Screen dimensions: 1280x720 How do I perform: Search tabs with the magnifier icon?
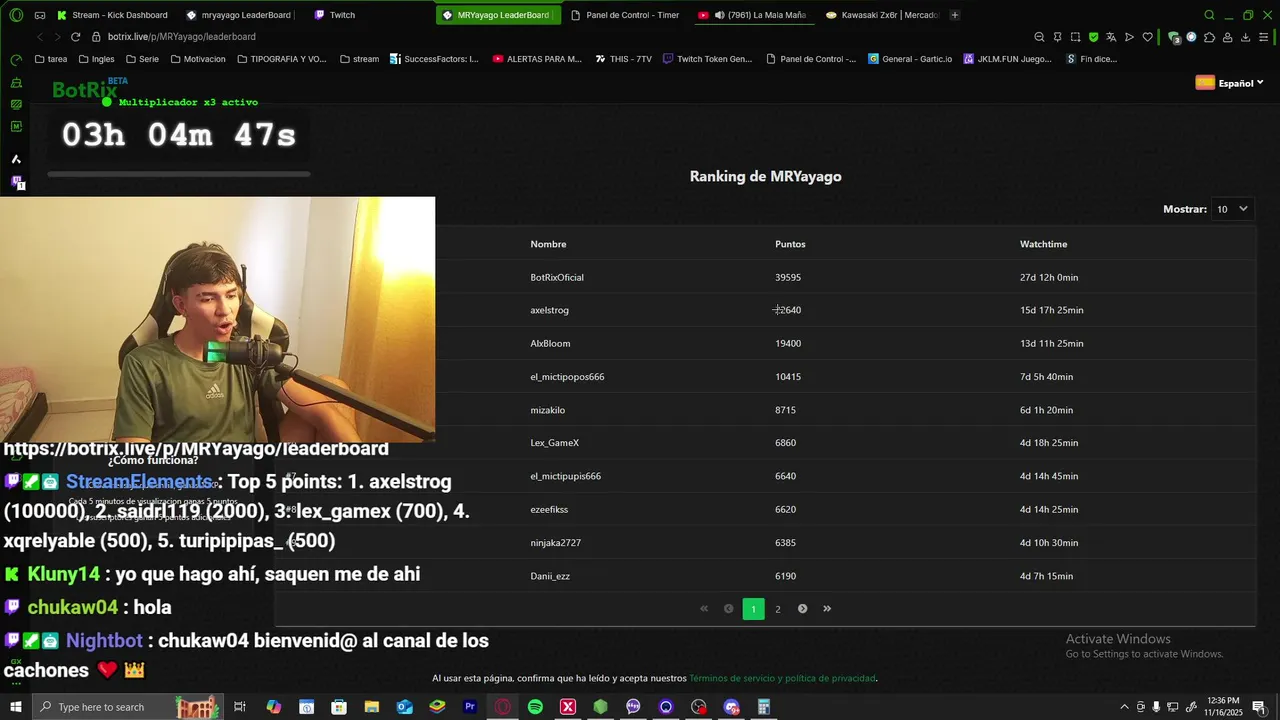click(1209, 15)
